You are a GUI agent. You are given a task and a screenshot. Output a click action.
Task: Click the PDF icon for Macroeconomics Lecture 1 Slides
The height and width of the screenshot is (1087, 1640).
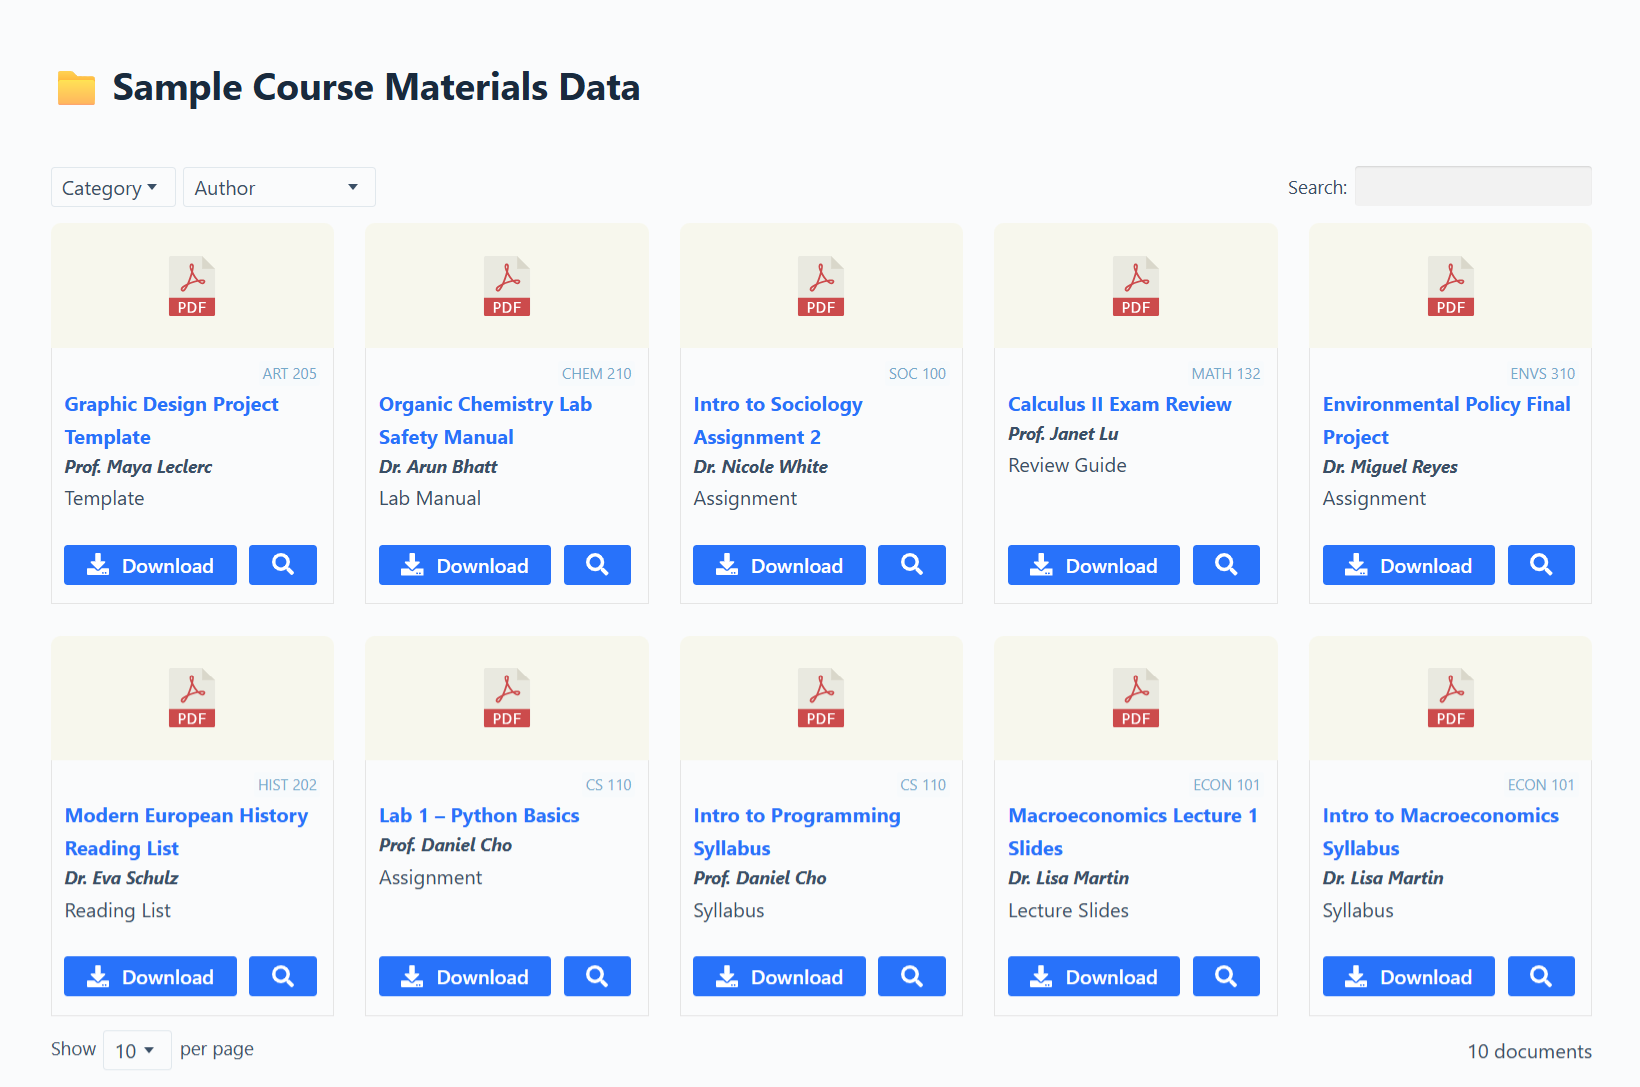coord(1136,697)
